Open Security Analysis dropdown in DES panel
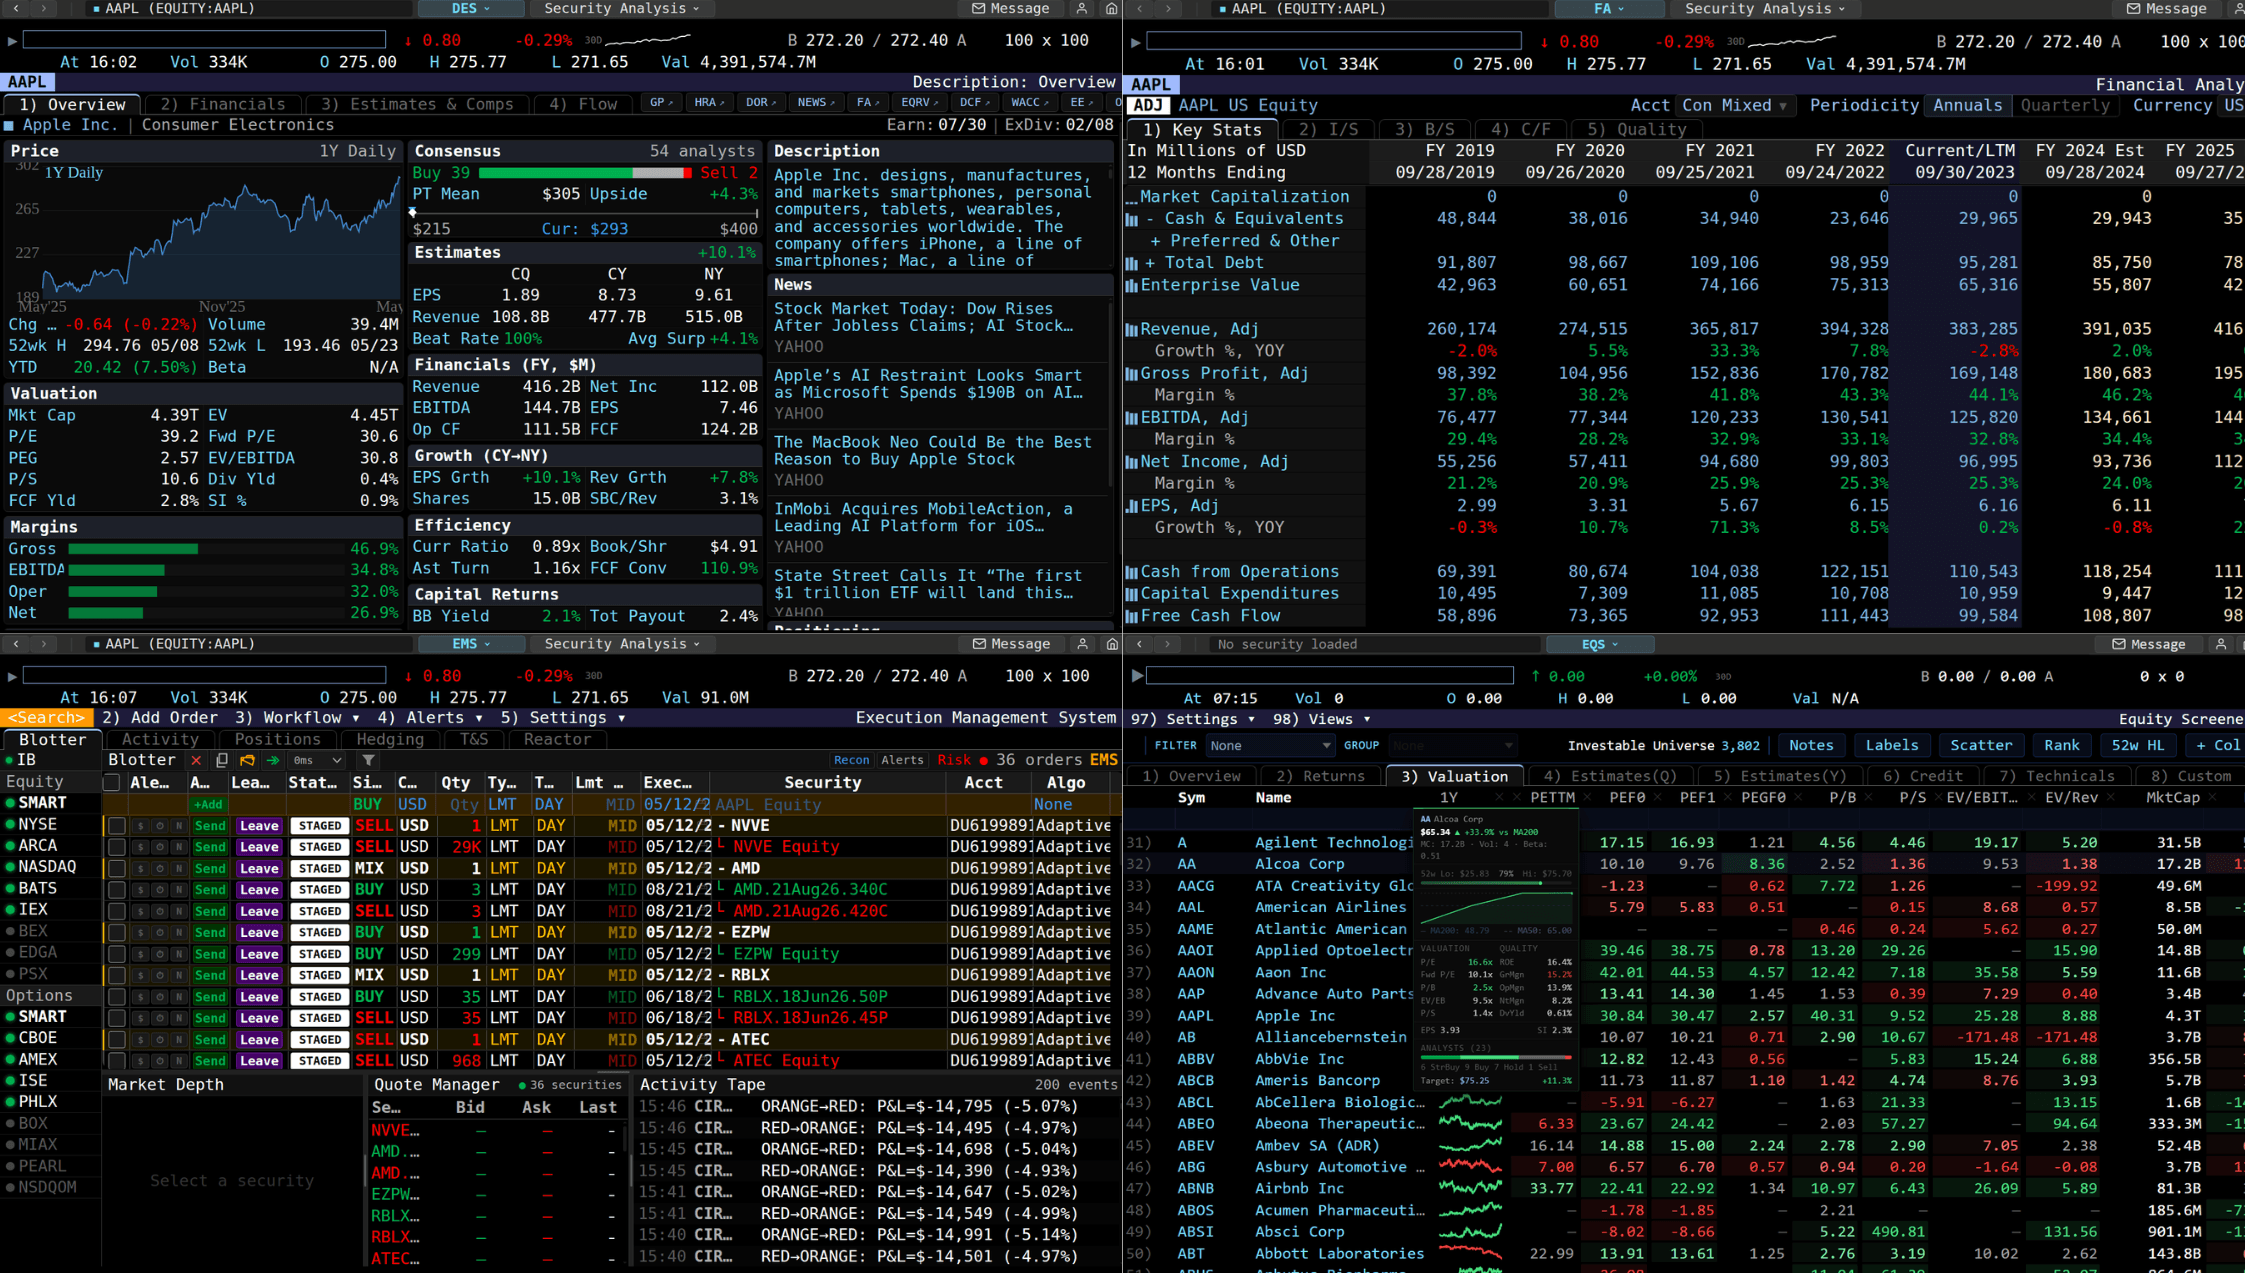Viewport: 2245px width, 1273px height. [x=621, y=8]
